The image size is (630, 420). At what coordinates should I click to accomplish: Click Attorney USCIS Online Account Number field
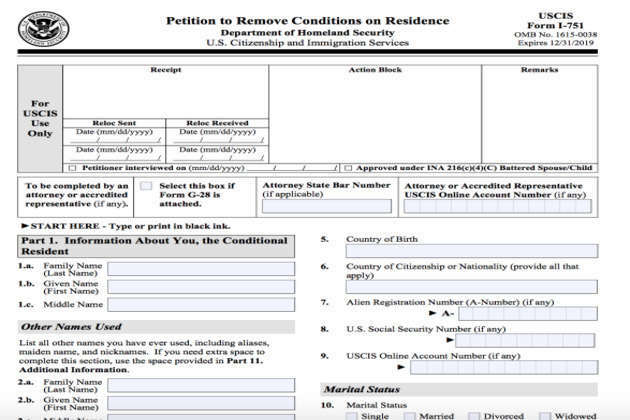coord(498,206)
